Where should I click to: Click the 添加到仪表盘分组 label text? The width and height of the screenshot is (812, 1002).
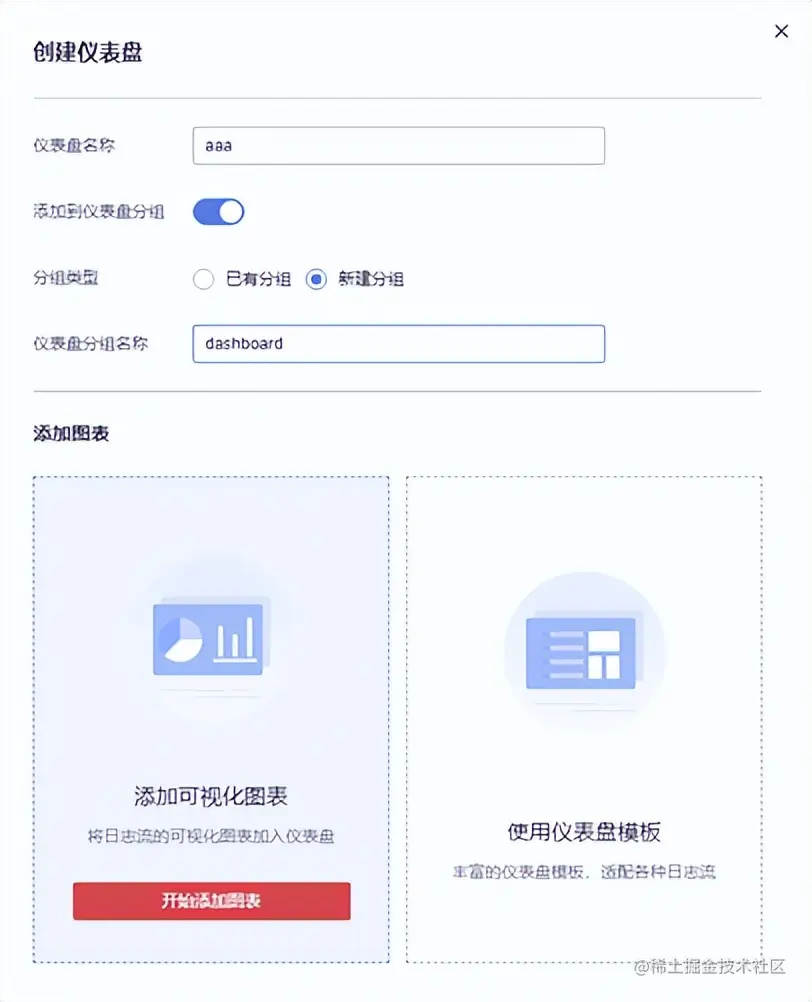point(99,212)
